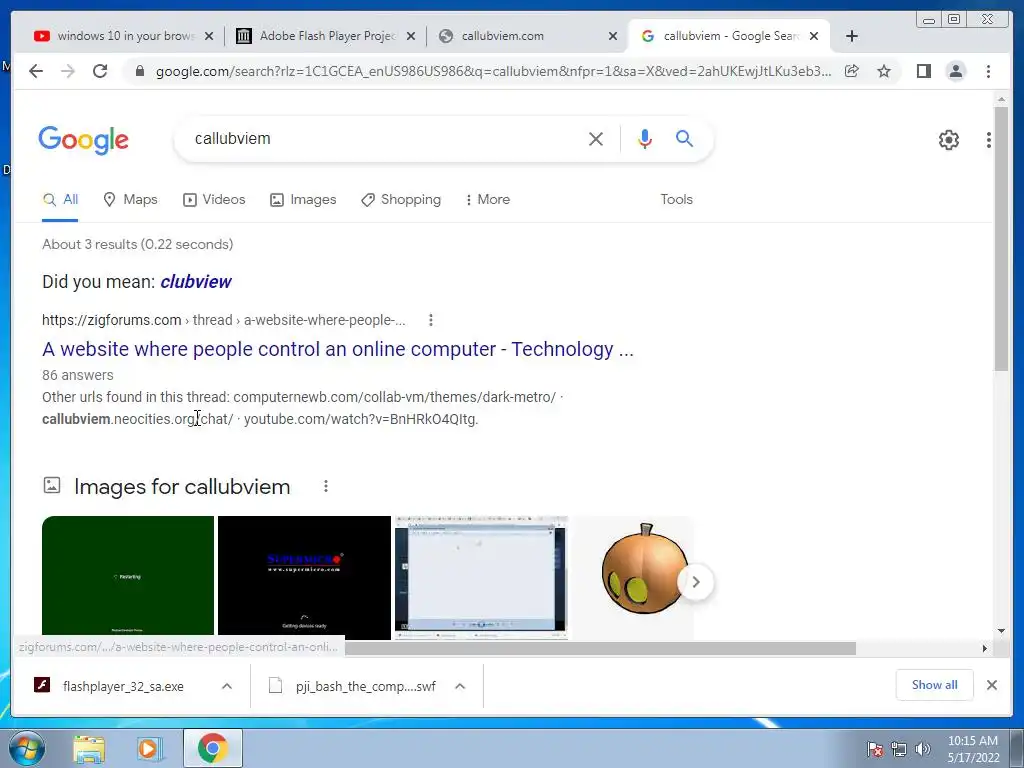Viewport: 1024px width, 768px height.
Task: Open Windows Start menu
Action: click(x=27, y=748)
